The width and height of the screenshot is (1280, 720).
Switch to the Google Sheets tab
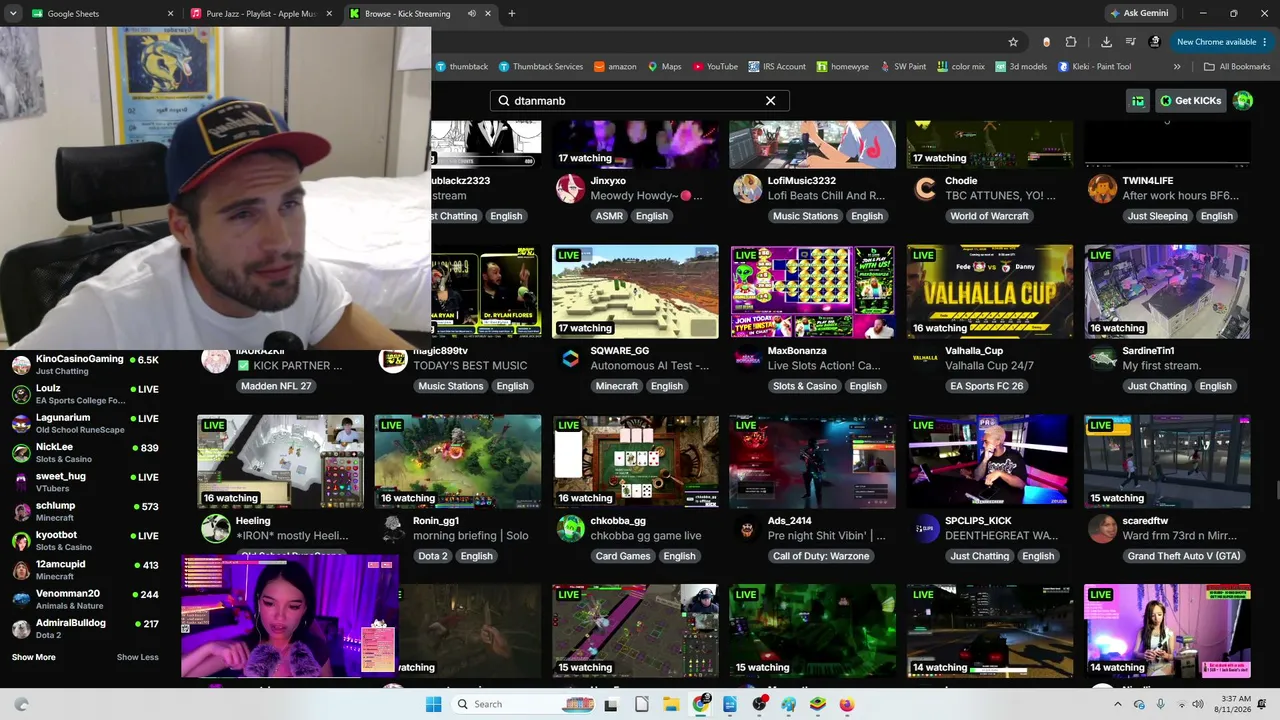tap(102, 14)
